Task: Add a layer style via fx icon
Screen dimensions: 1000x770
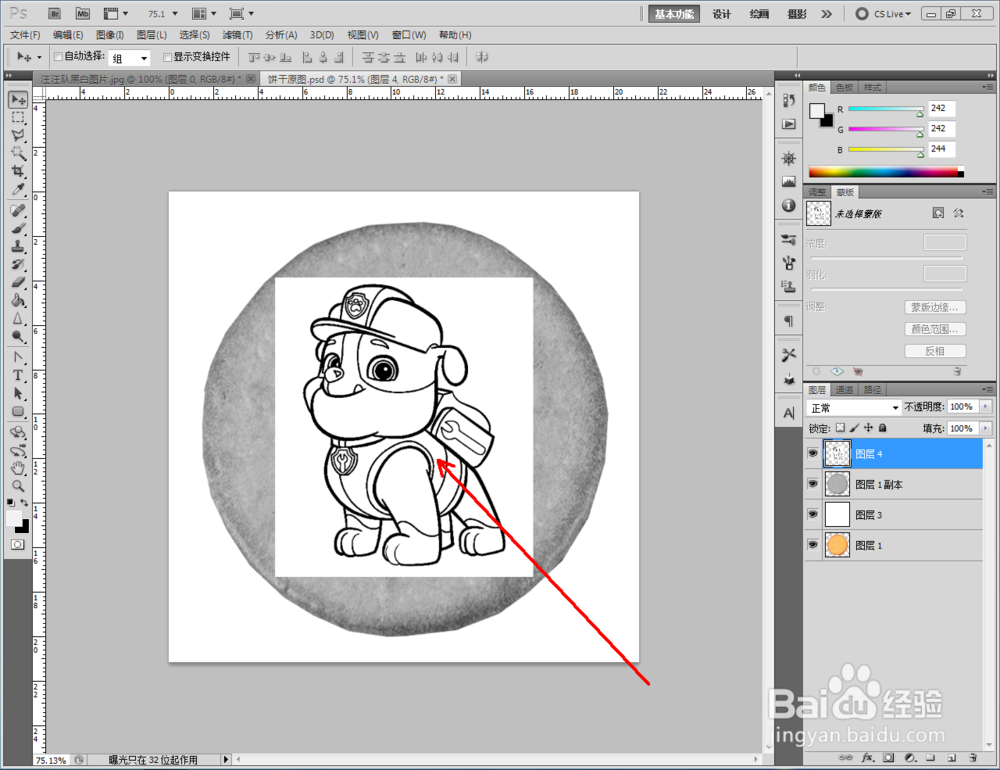Action: [867, 758]
